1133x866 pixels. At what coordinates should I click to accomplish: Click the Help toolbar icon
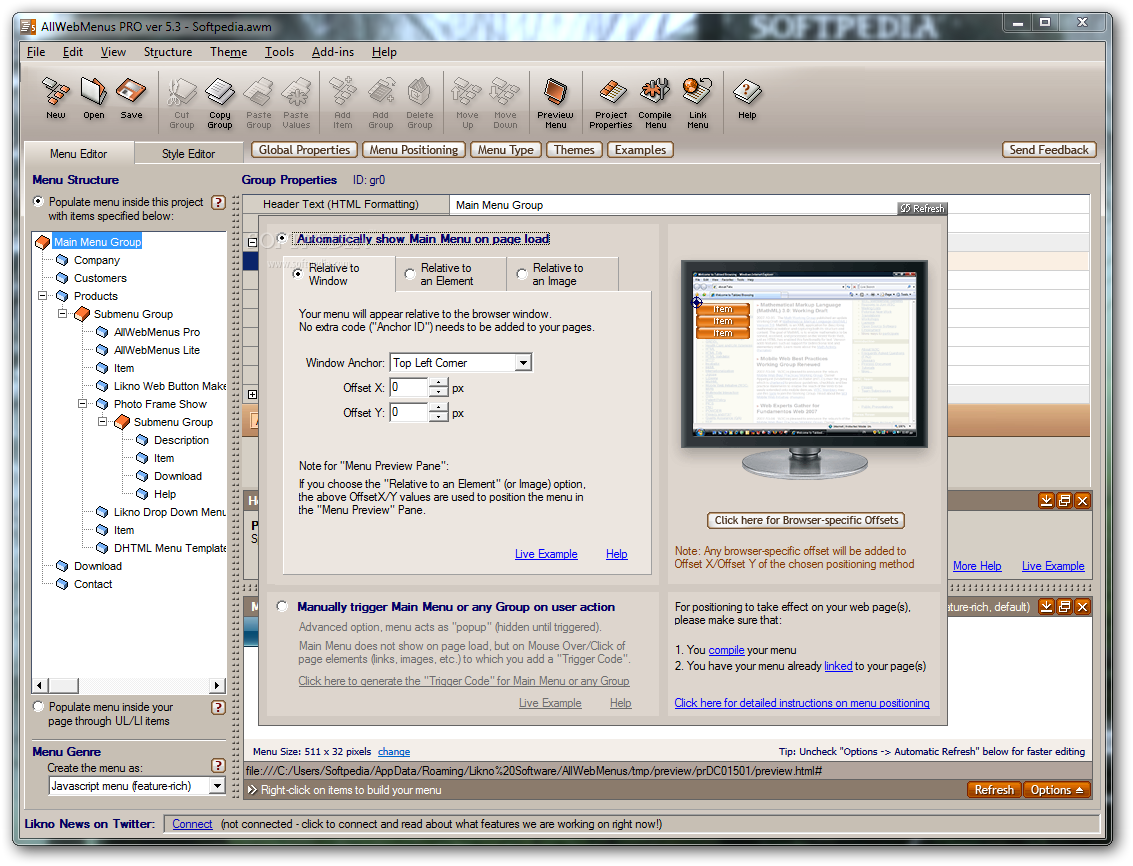747,99
